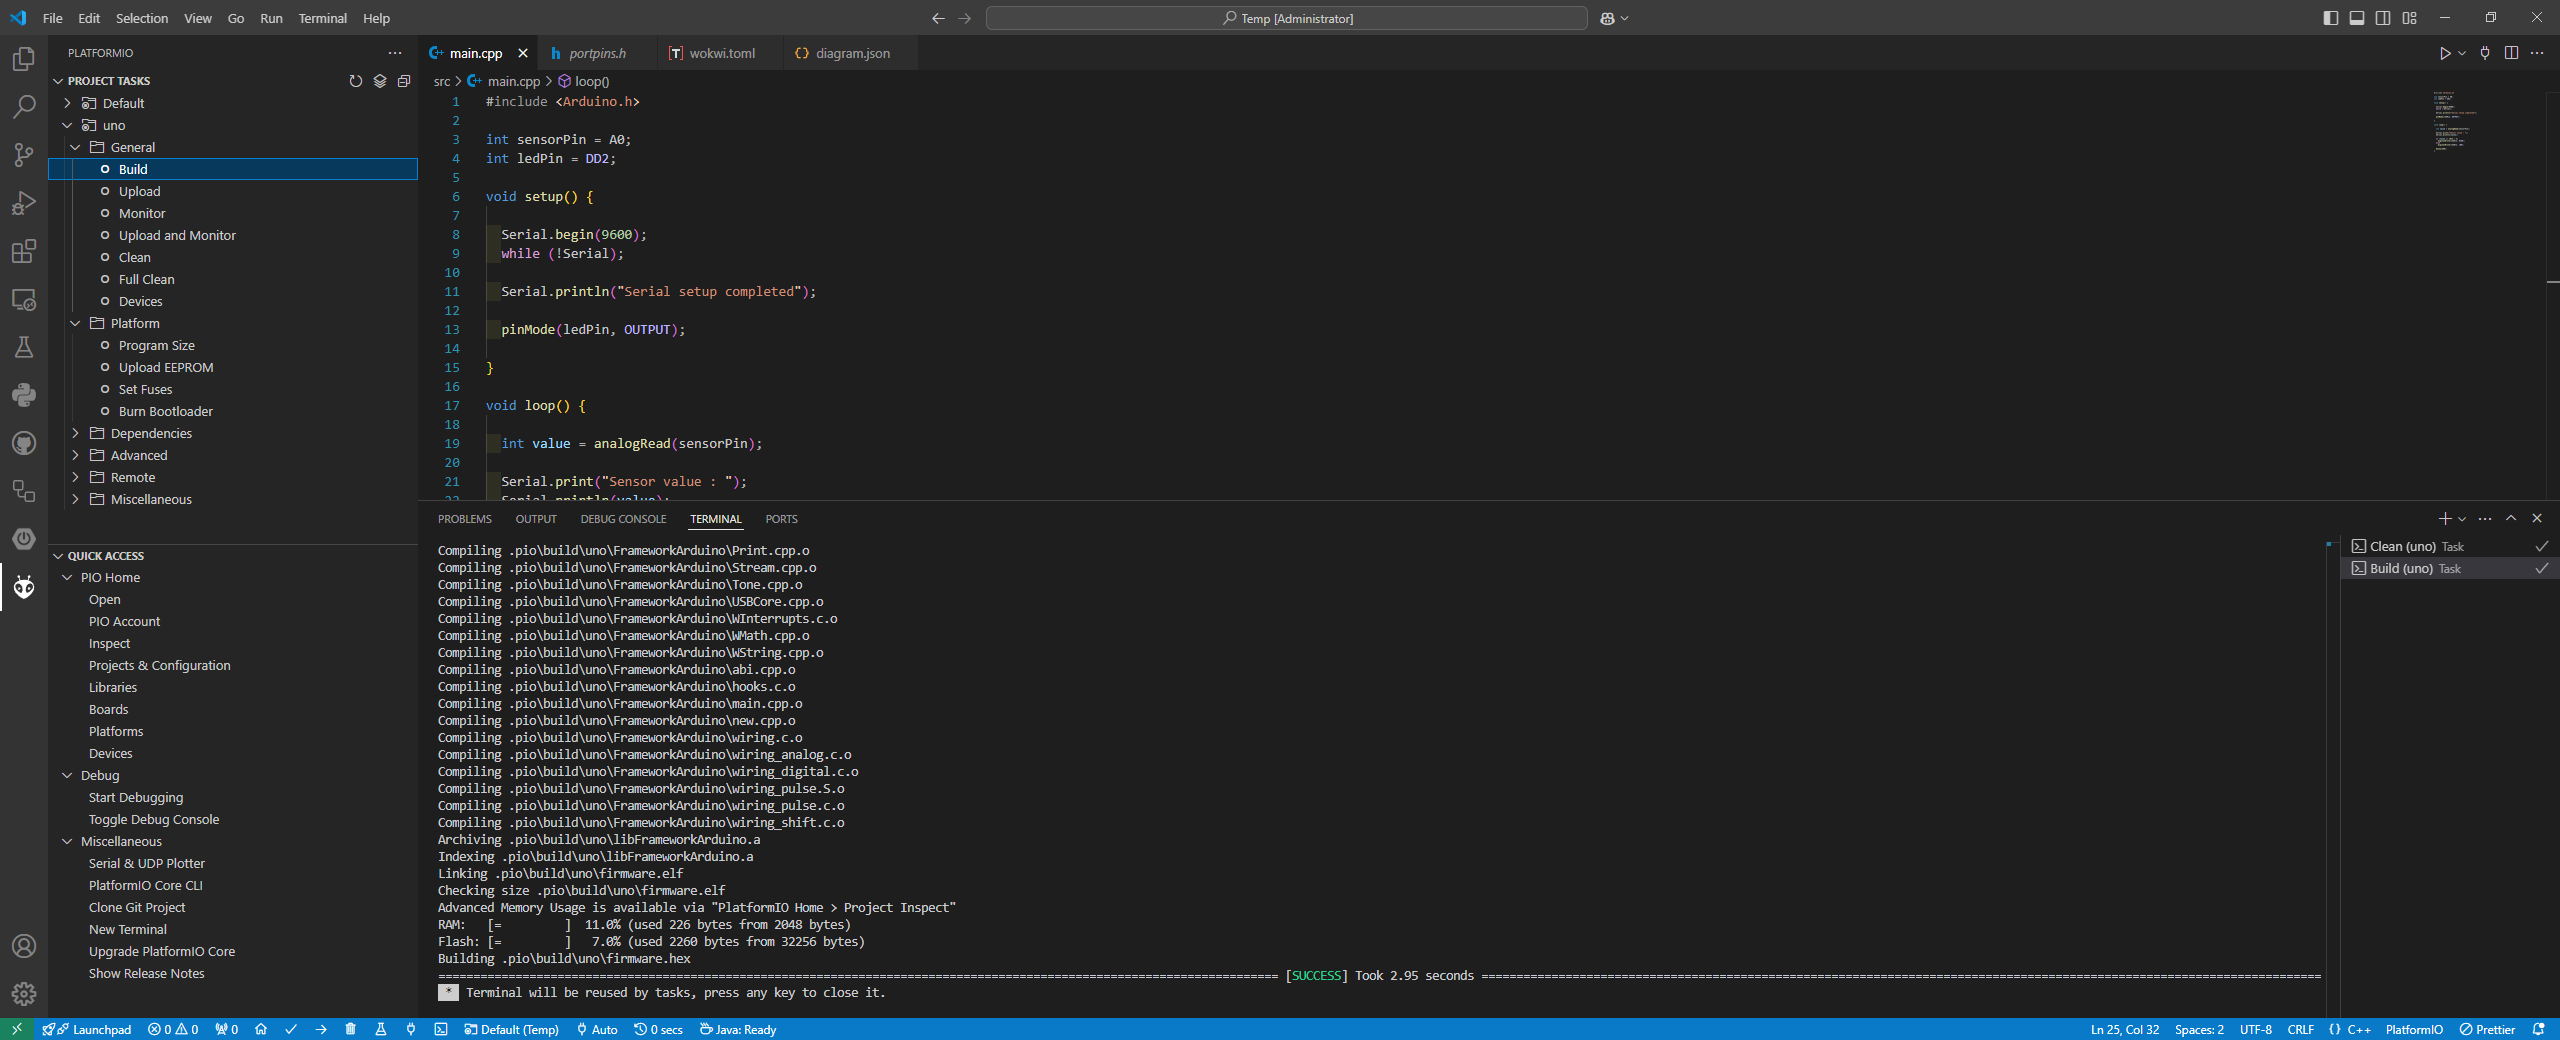Image resolution: width=2560 pixels, height=1040 pixels.
Task: Expand the Dependencies task folder
Action: tap(75, 433)
